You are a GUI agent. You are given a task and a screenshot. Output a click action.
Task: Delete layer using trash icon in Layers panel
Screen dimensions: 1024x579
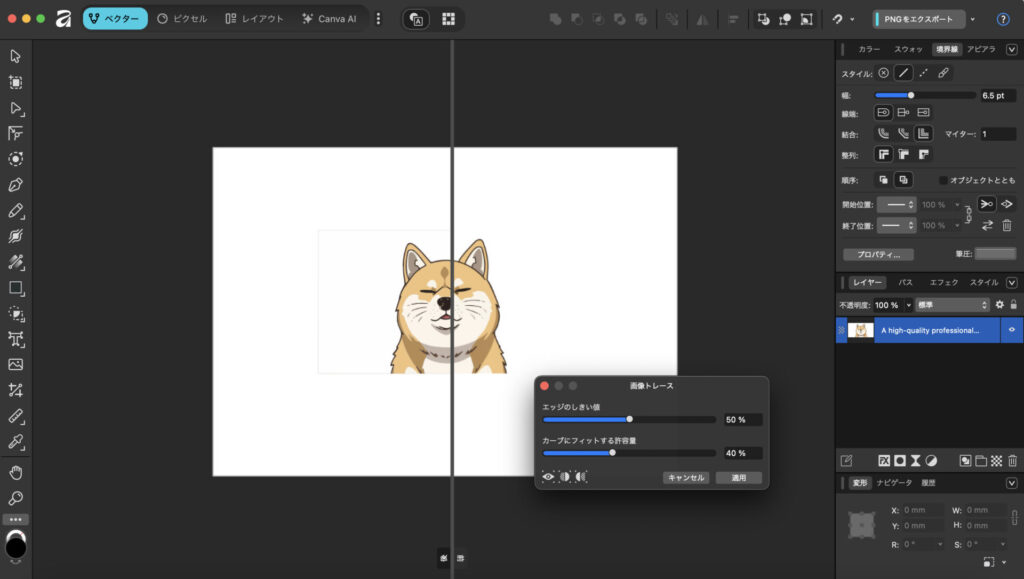coord(1012,461)
